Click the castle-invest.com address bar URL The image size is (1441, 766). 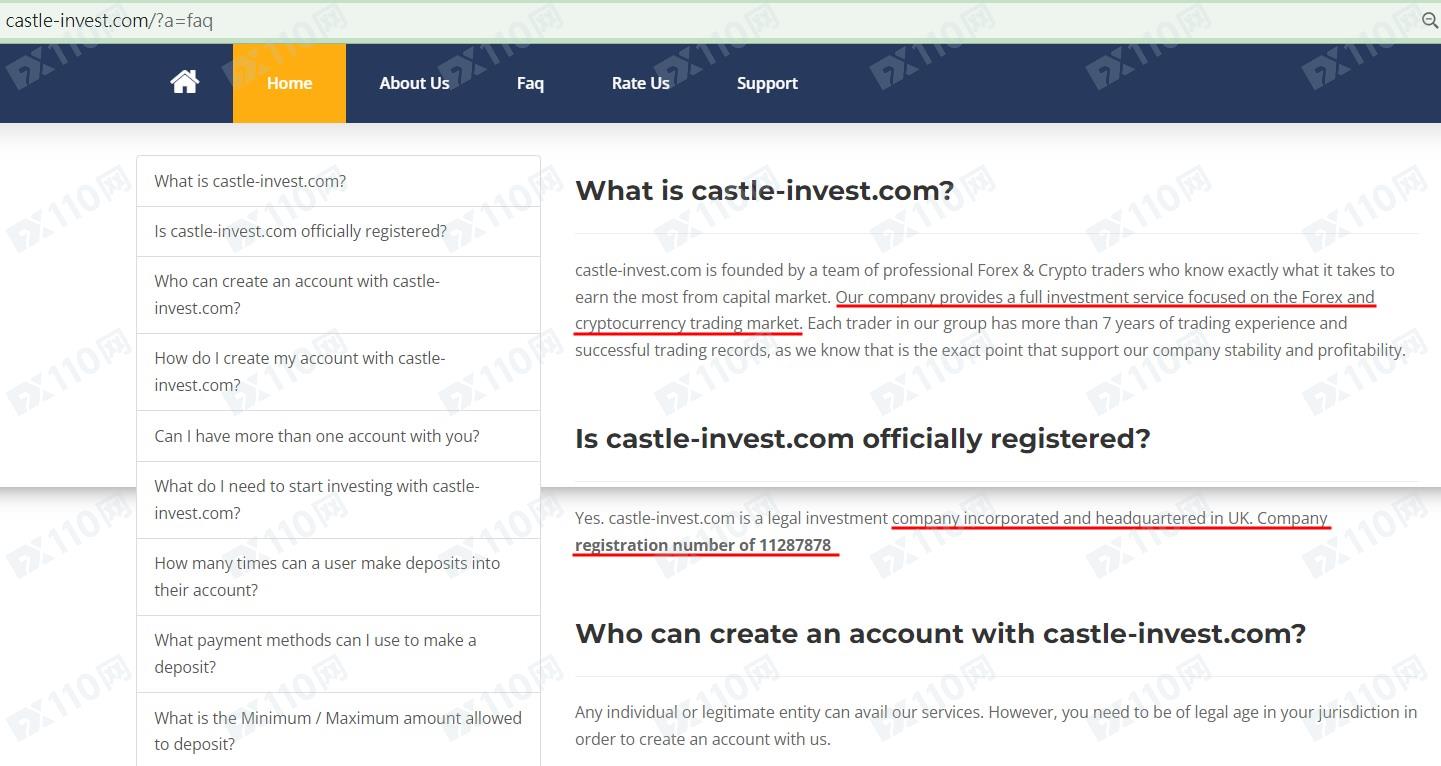(110, 20)
